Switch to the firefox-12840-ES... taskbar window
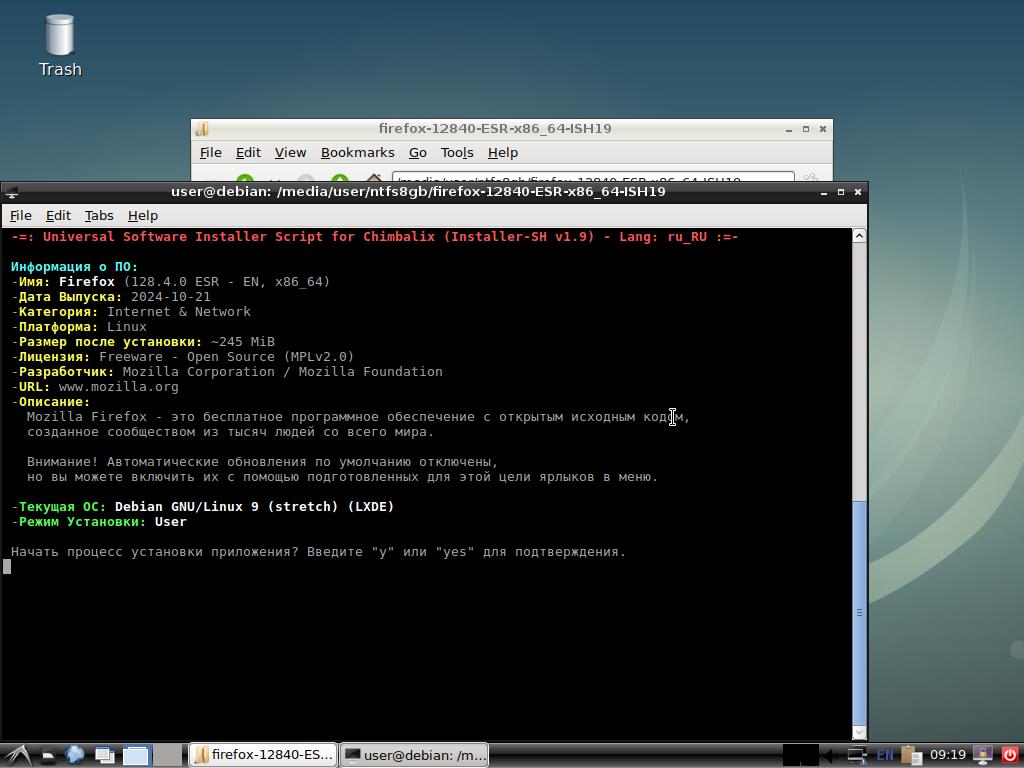The width and height of the screenshot is (1024, 768). point(263,755)
